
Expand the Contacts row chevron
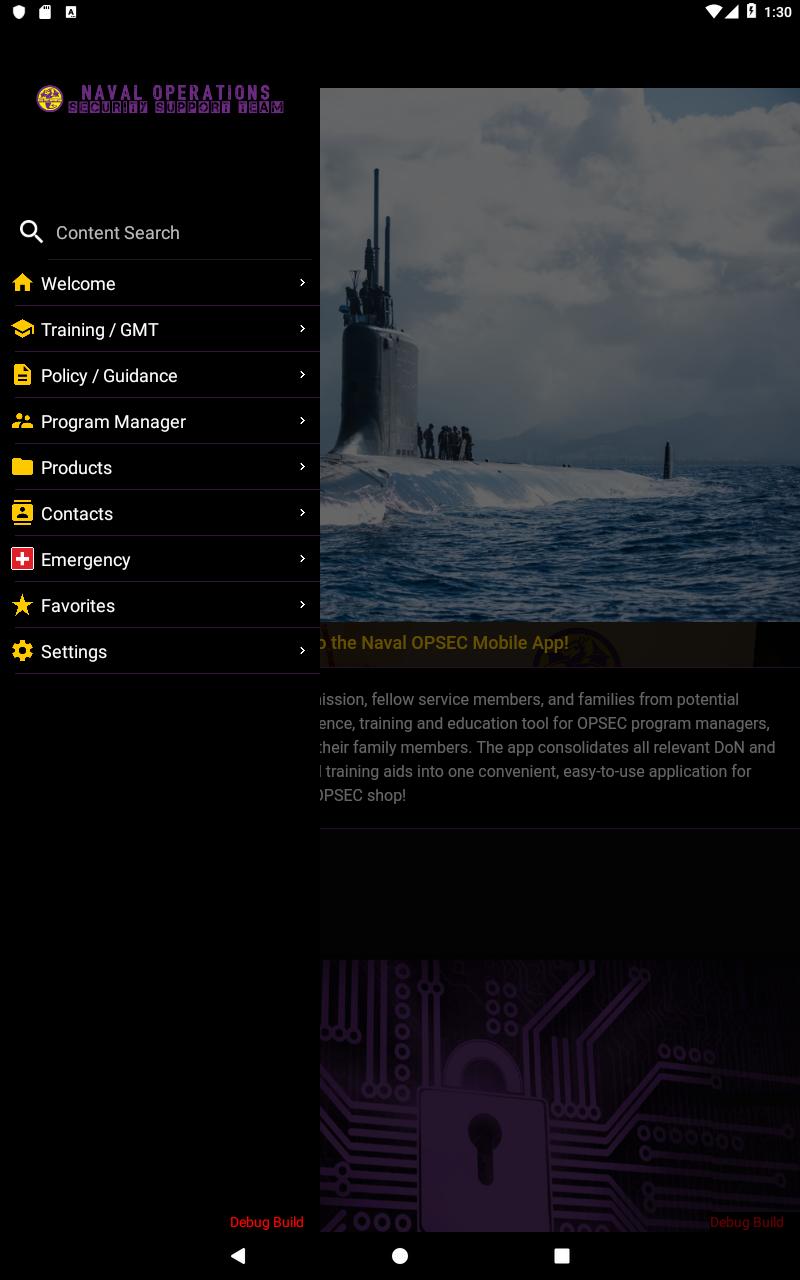click(302, 513)
